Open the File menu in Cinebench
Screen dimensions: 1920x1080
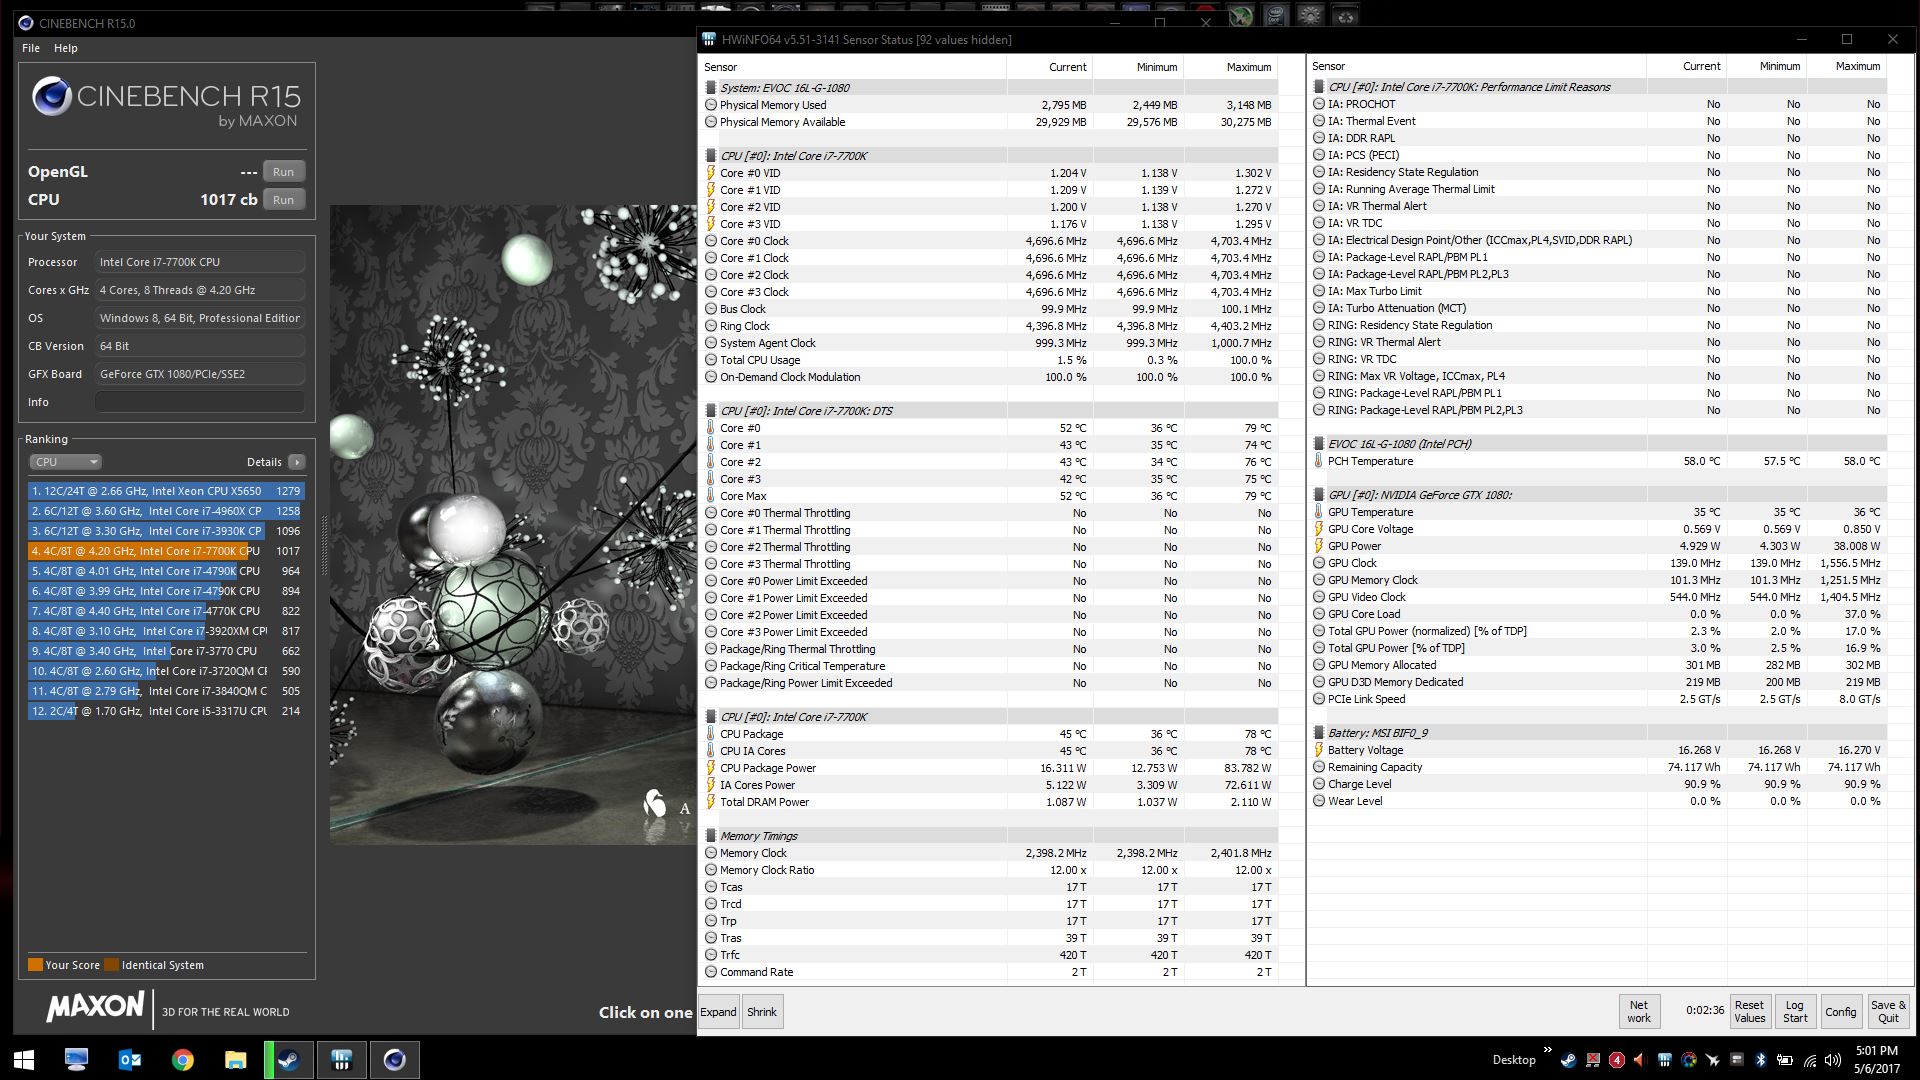pyautogui.click(x=31, y=48)
